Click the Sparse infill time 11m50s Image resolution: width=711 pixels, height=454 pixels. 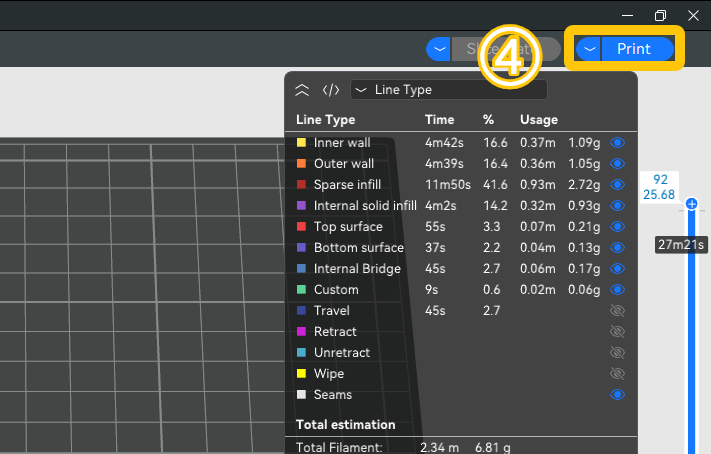[448, 185]
